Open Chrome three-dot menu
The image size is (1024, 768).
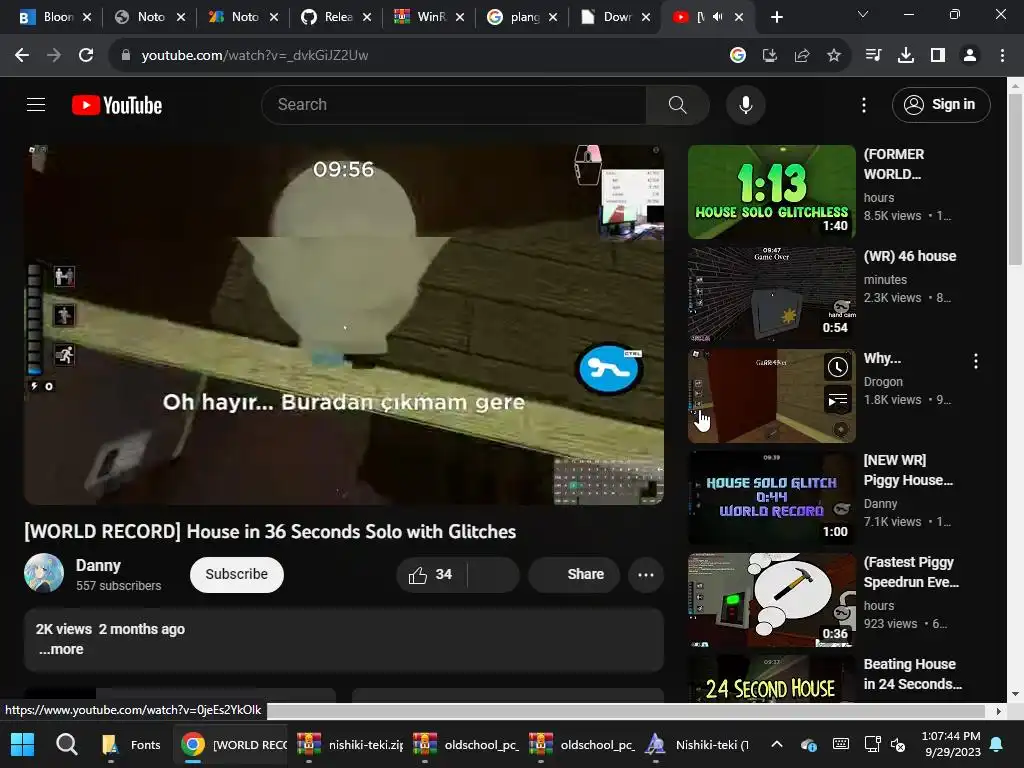click(1002, 56)
